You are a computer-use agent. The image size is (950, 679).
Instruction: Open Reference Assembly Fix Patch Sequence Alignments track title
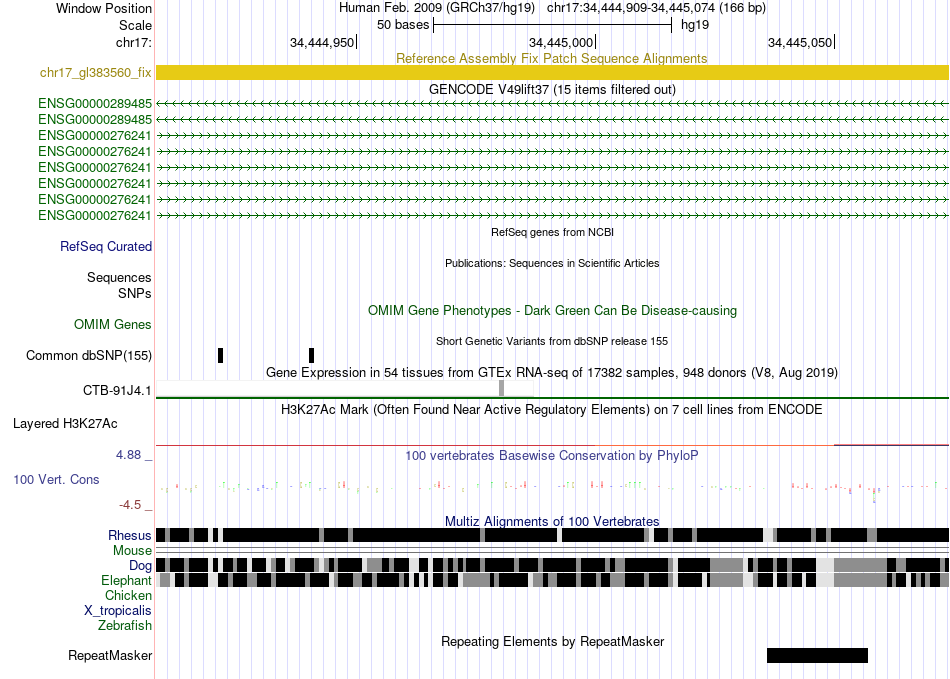(552, 58)
